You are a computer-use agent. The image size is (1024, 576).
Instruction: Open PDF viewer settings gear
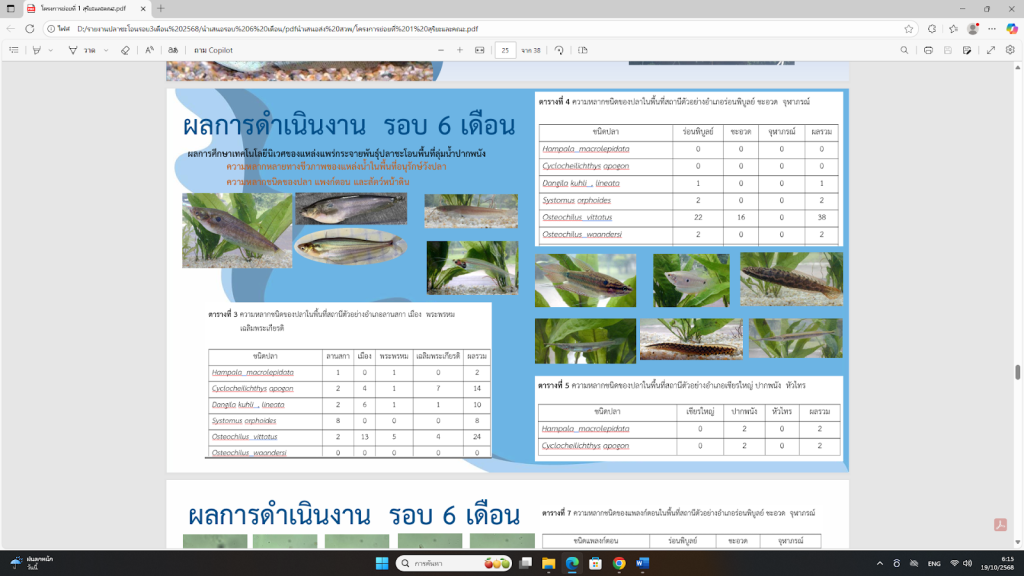tap(1011, 49)
